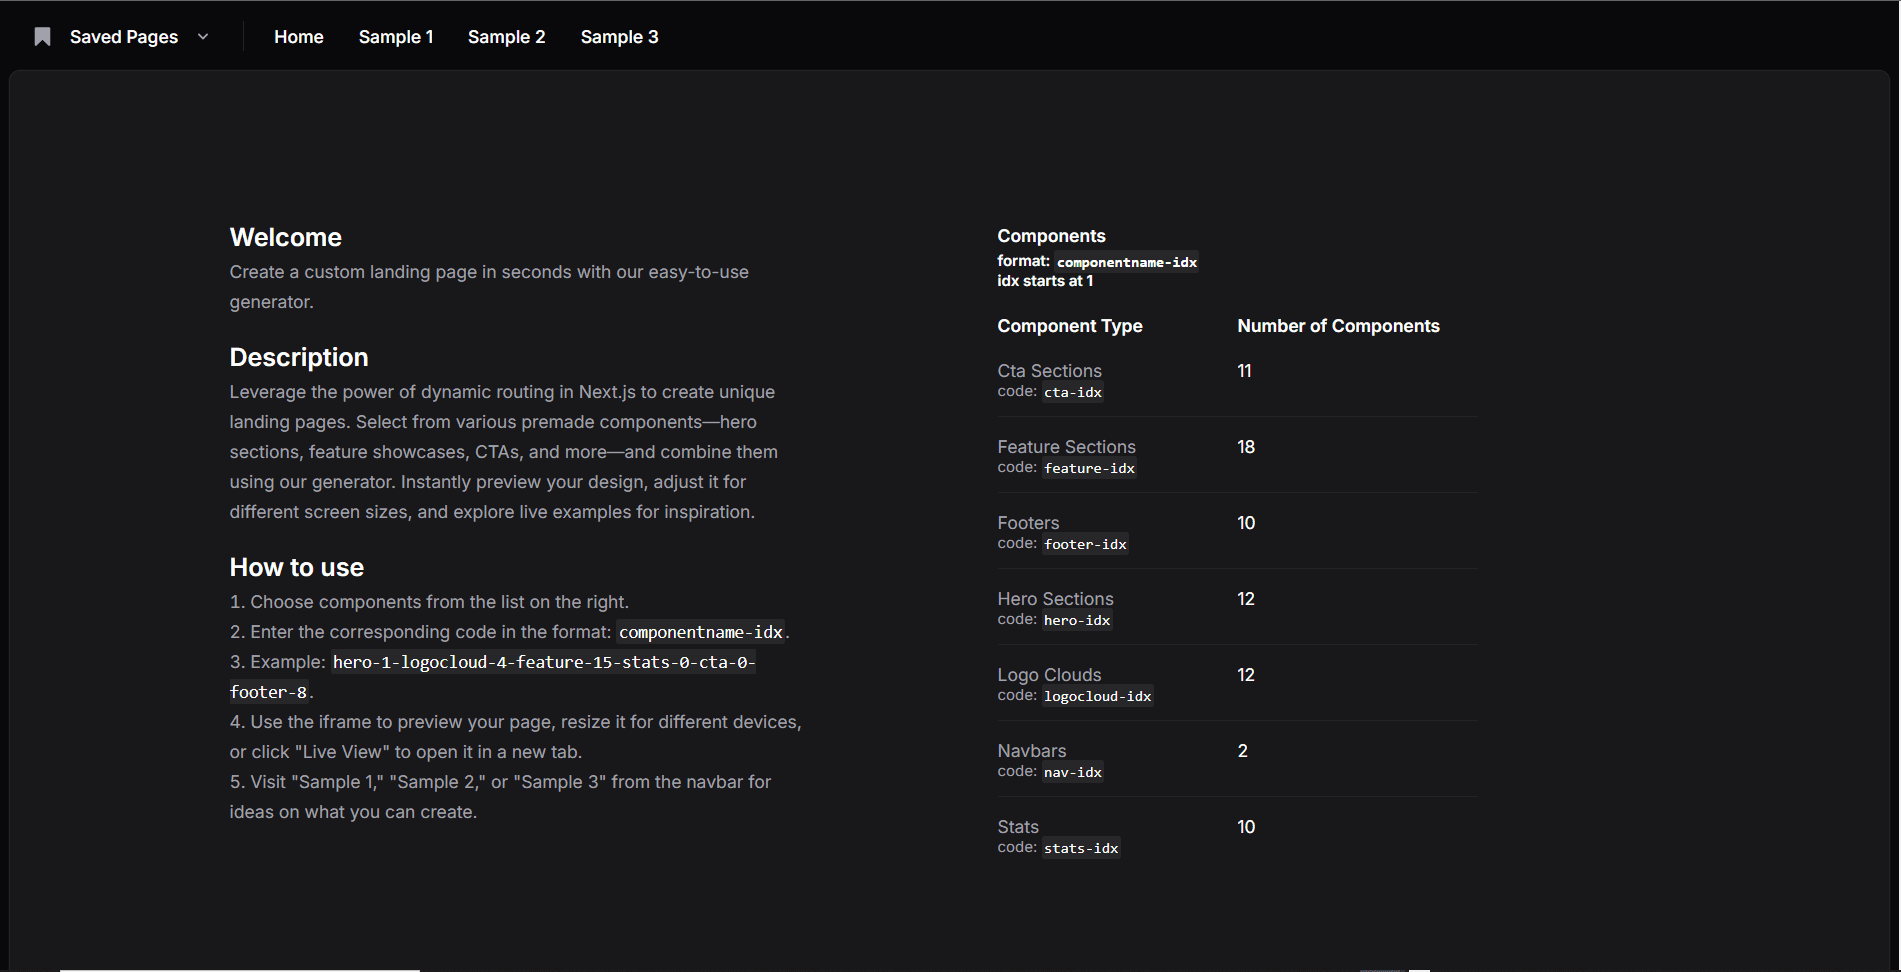The image size is (1901, 972).
Task: Click the footer-8 code snippet
Action: pos(269,692)
